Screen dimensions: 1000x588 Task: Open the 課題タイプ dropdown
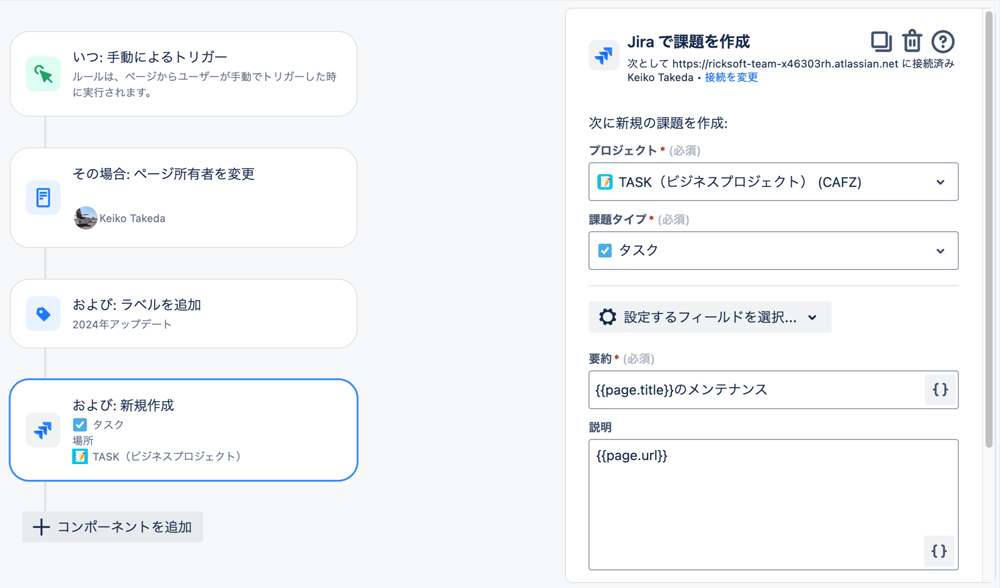(x=773, y=250)
